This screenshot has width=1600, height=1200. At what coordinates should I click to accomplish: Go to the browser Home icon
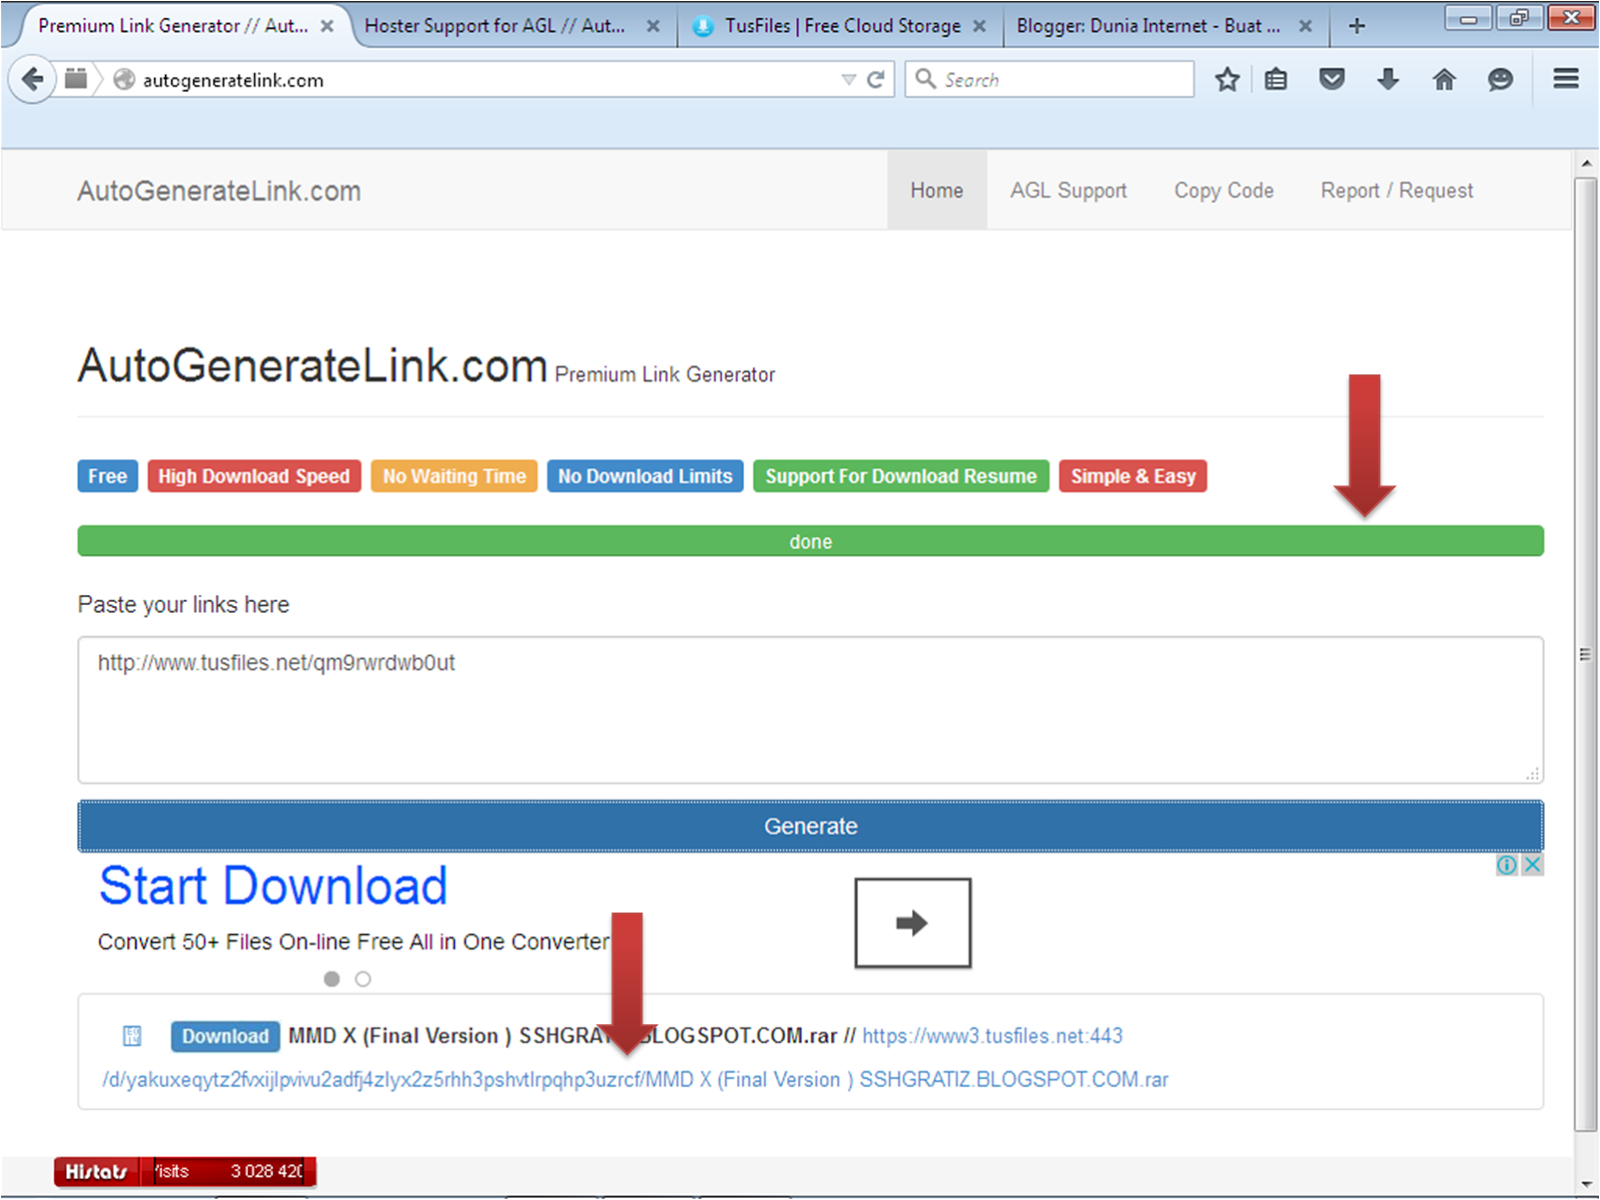point(1444,79)
